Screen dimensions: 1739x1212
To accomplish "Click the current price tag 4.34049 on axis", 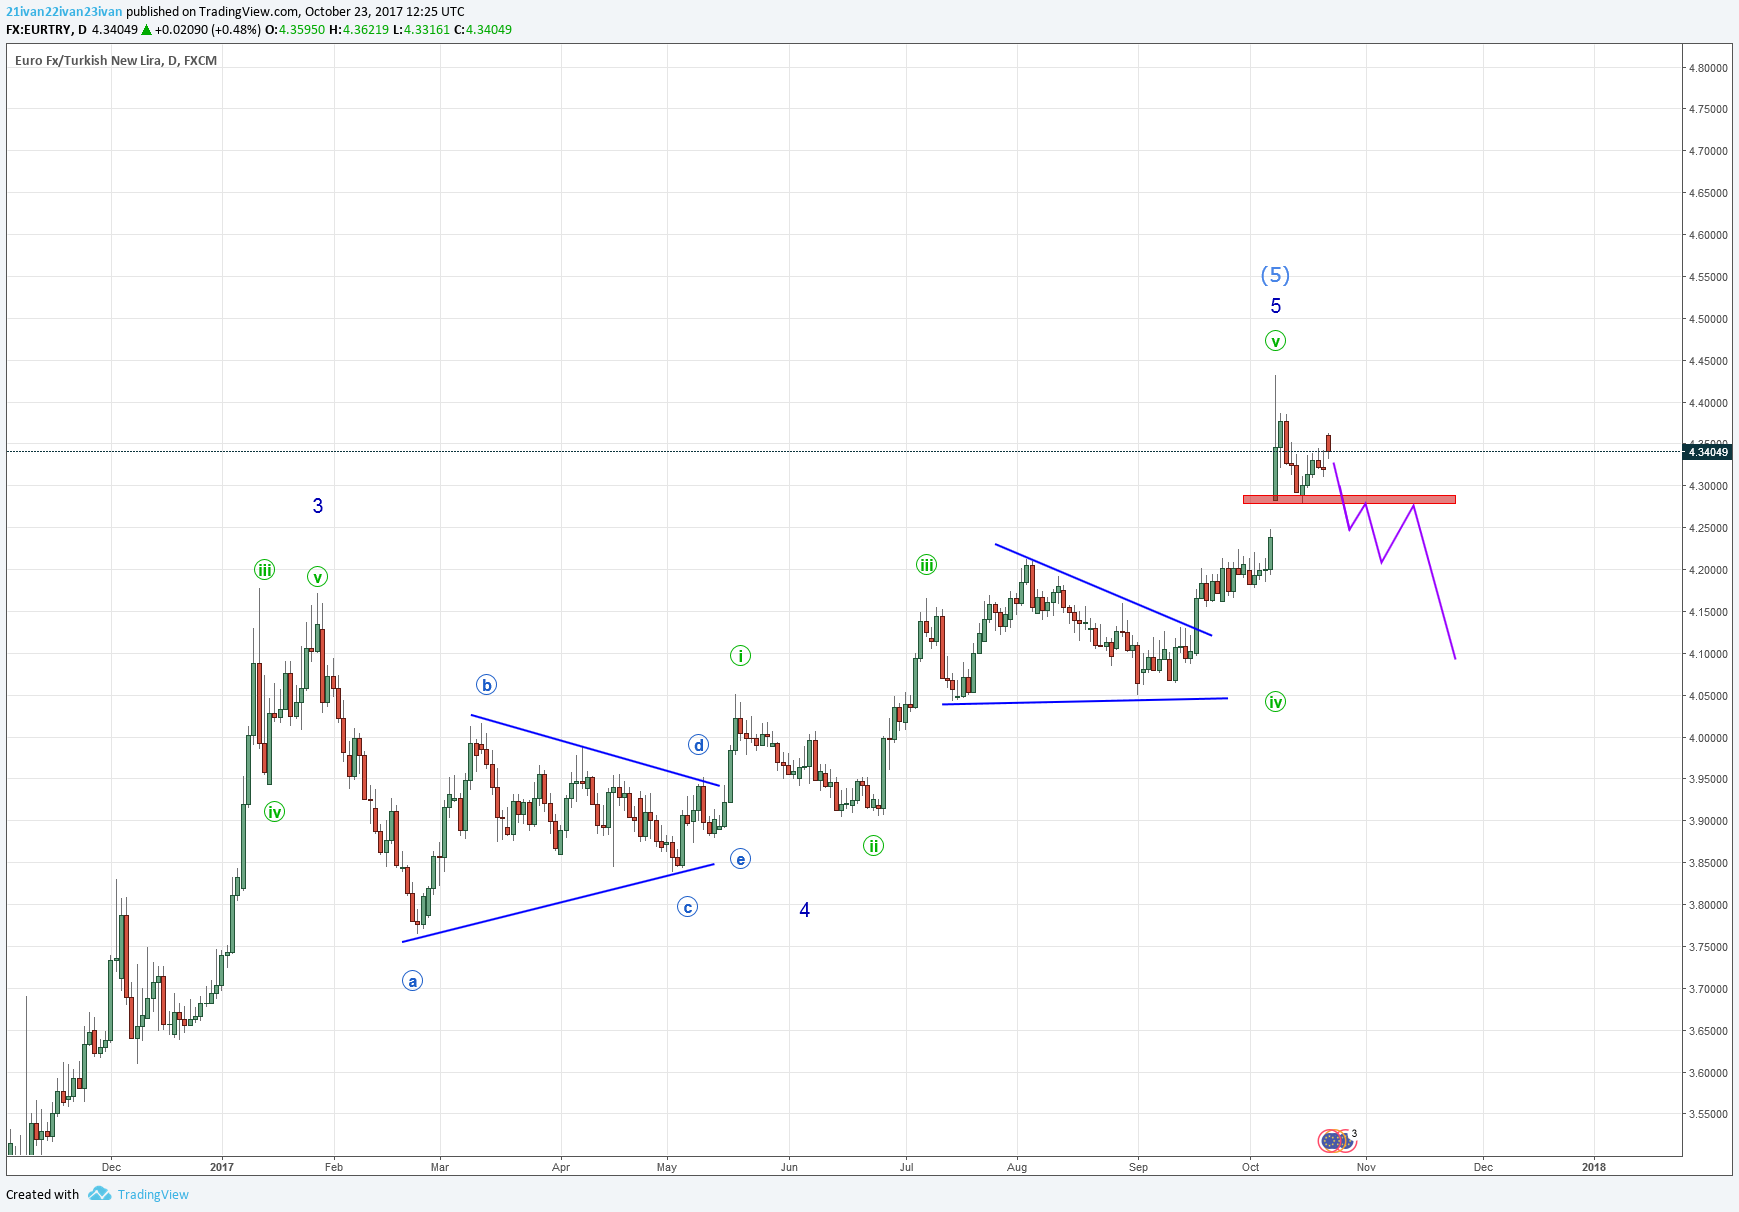I will (x=1708, y=452).
